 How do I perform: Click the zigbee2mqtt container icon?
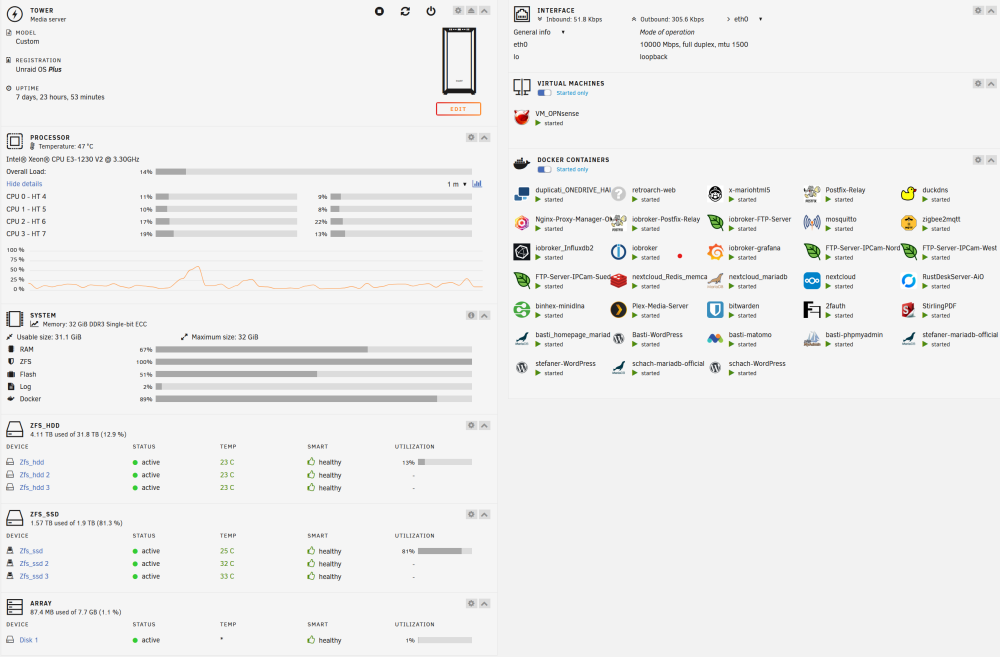(909, 223)
